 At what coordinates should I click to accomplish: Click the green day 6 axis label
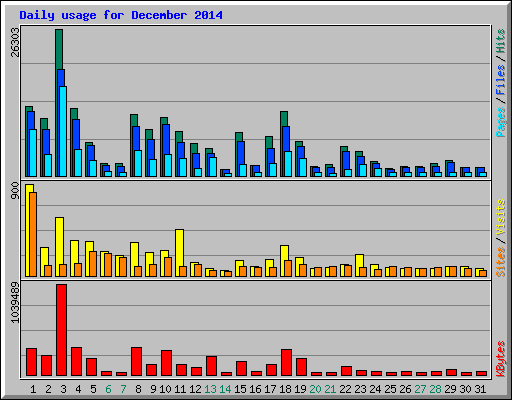coord(108,389)
